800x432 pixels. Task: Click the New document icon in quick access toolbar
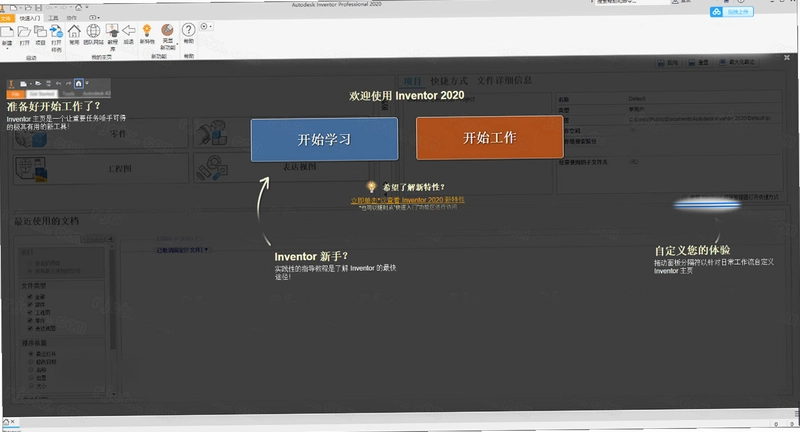click(14, 8)
